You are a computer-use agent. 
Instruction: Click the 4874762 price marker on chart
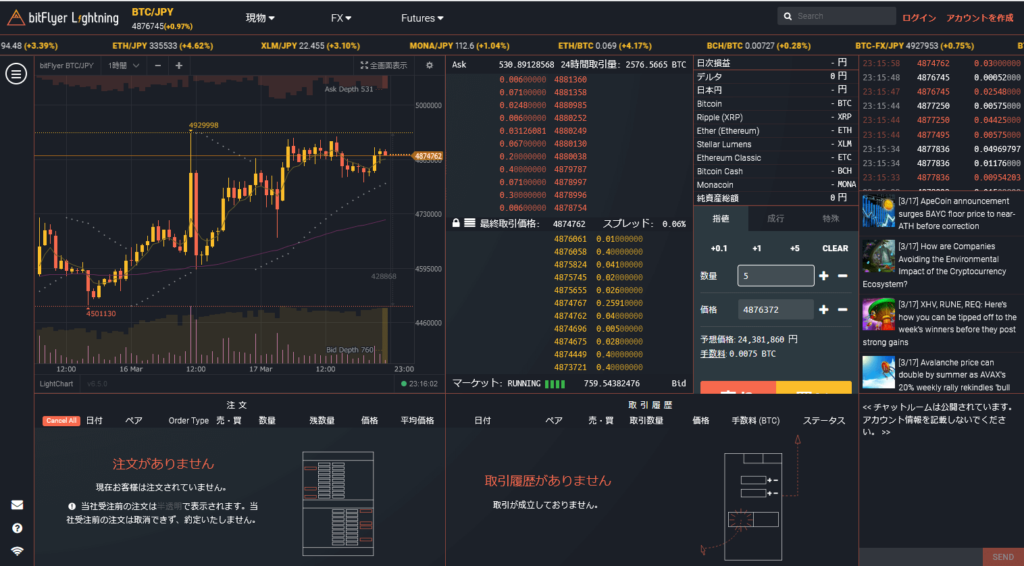(x=428, y=156)
